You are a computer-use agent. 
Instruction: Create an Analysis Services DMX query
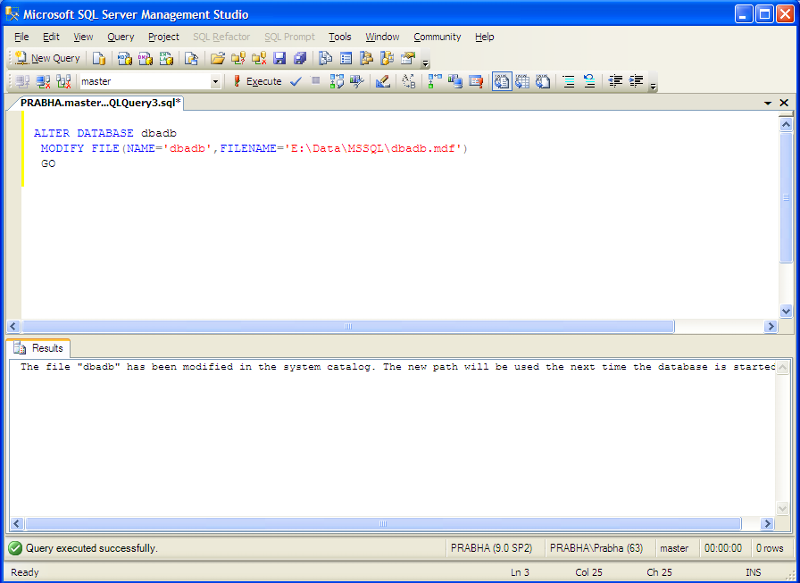[145, 58]
